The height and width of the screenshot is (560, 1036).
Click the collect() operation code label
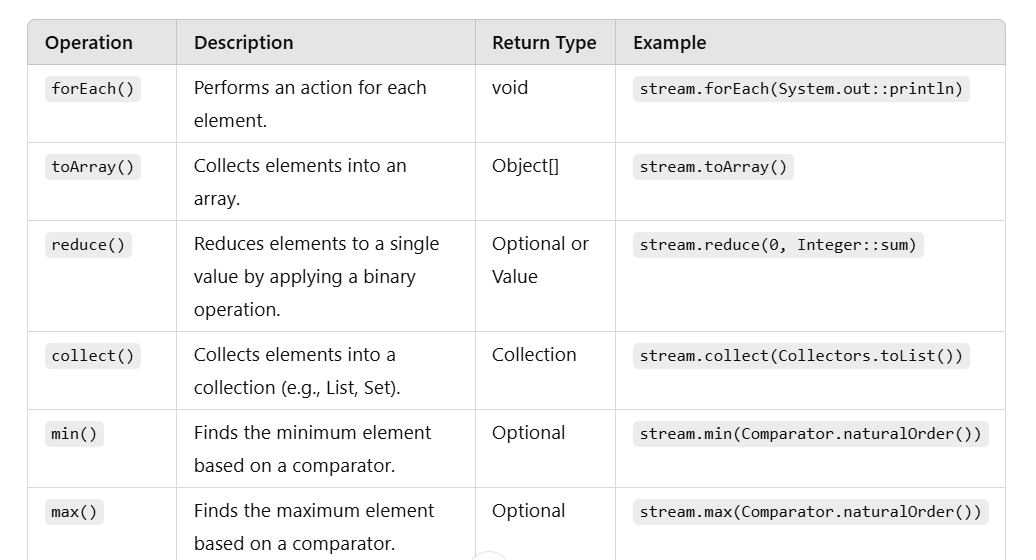coord(93,356)
